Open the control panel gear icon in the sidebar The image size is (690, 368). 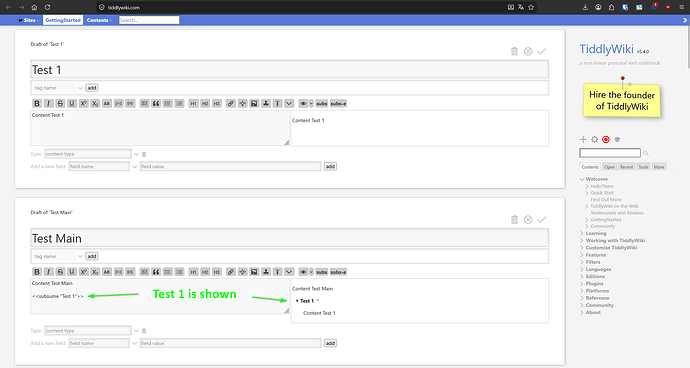595,140
